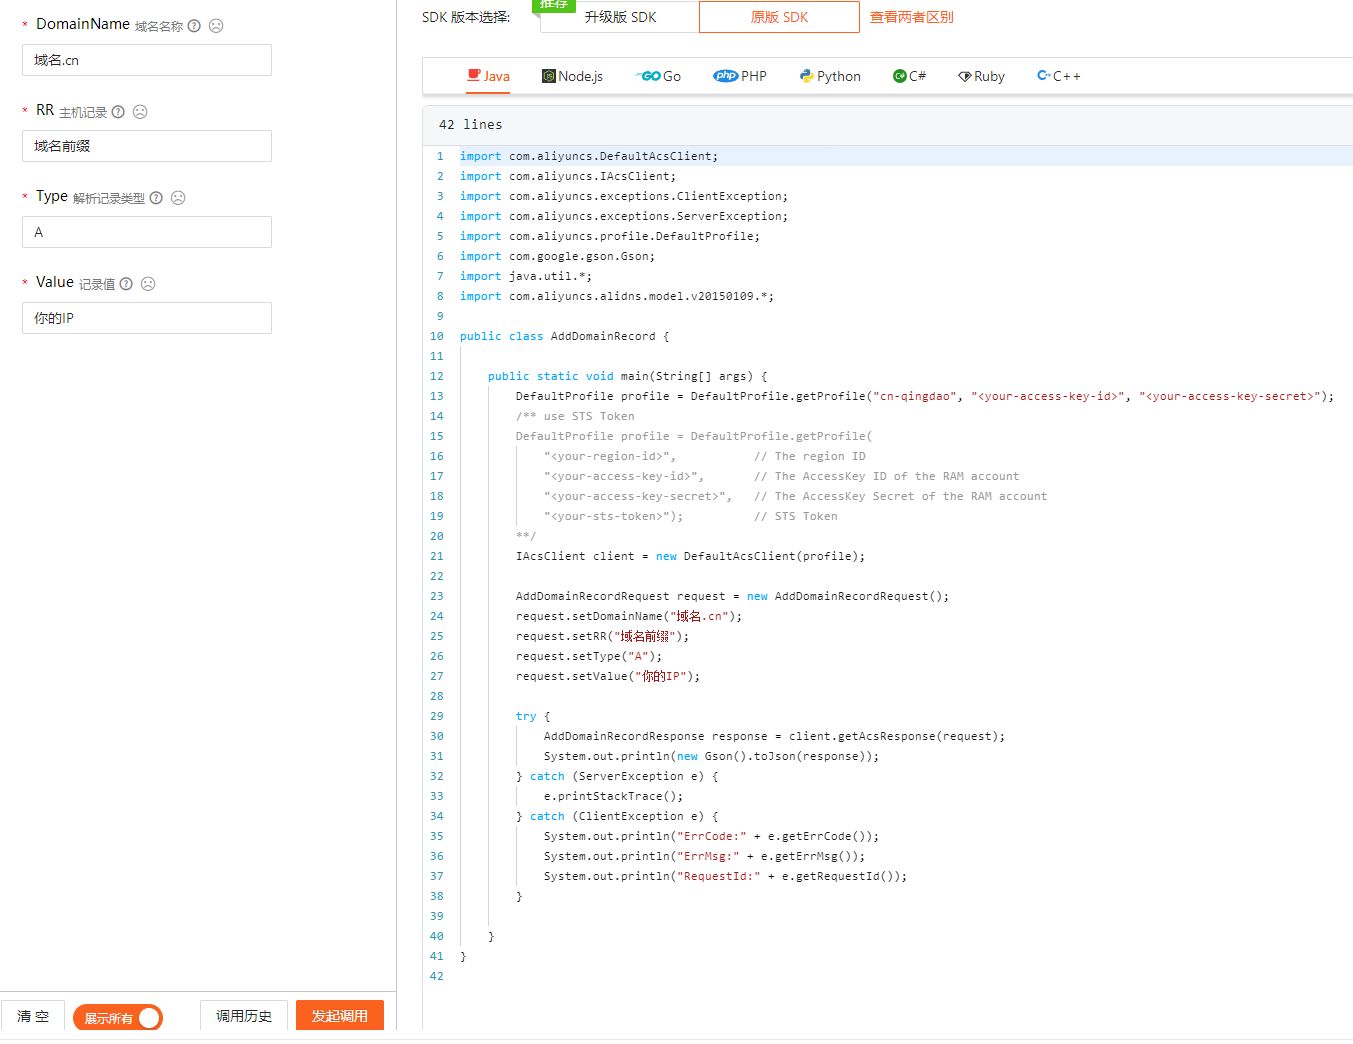Focus the RR input containing 域名前缀
The height and width of the screenshot is (1044, 1353).
pos(147,146)
